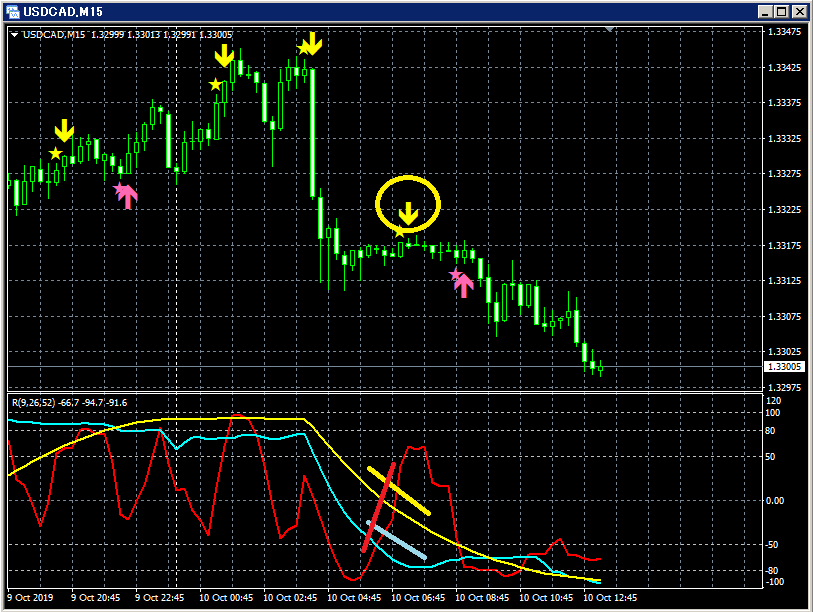This screenshot has width=813, height=612.
Task: Click the OHLC text 'USDCAD,M15 1.32999 1.33013'
Action: pyautogui.click(x=91, y=35)
